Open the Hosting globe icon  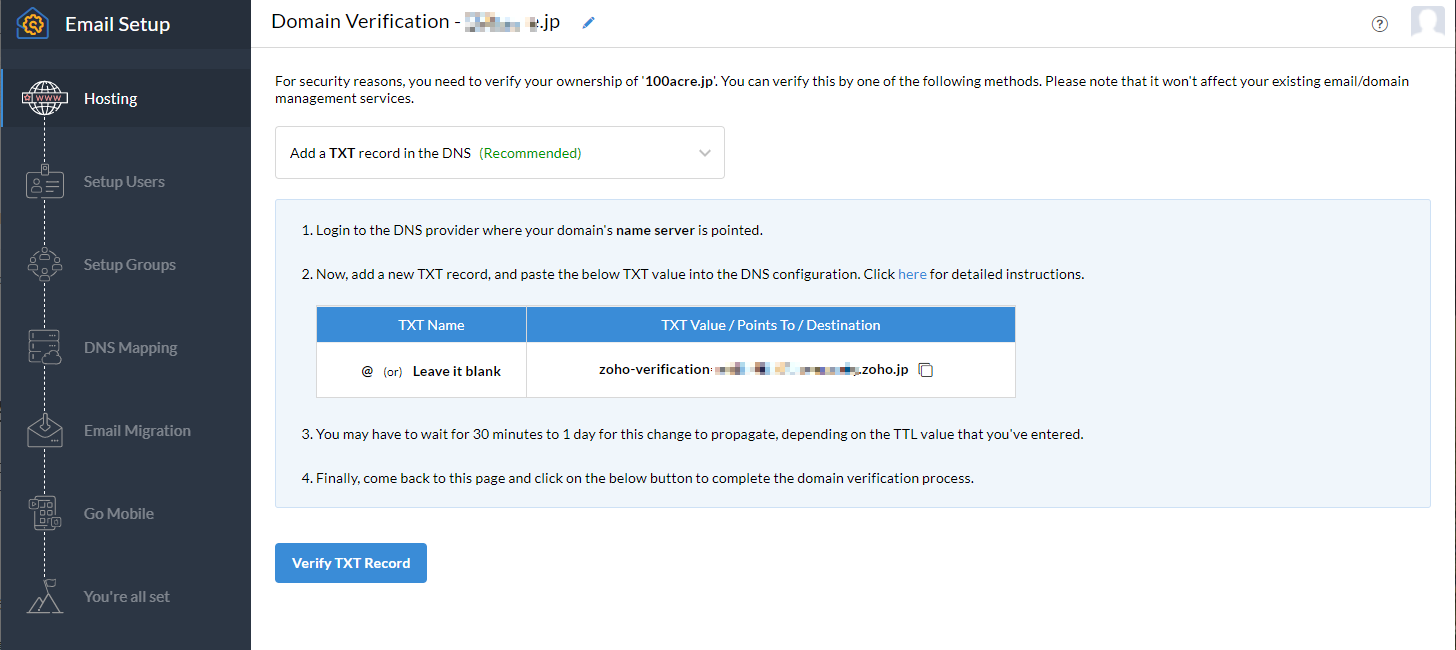pos(45,98)
